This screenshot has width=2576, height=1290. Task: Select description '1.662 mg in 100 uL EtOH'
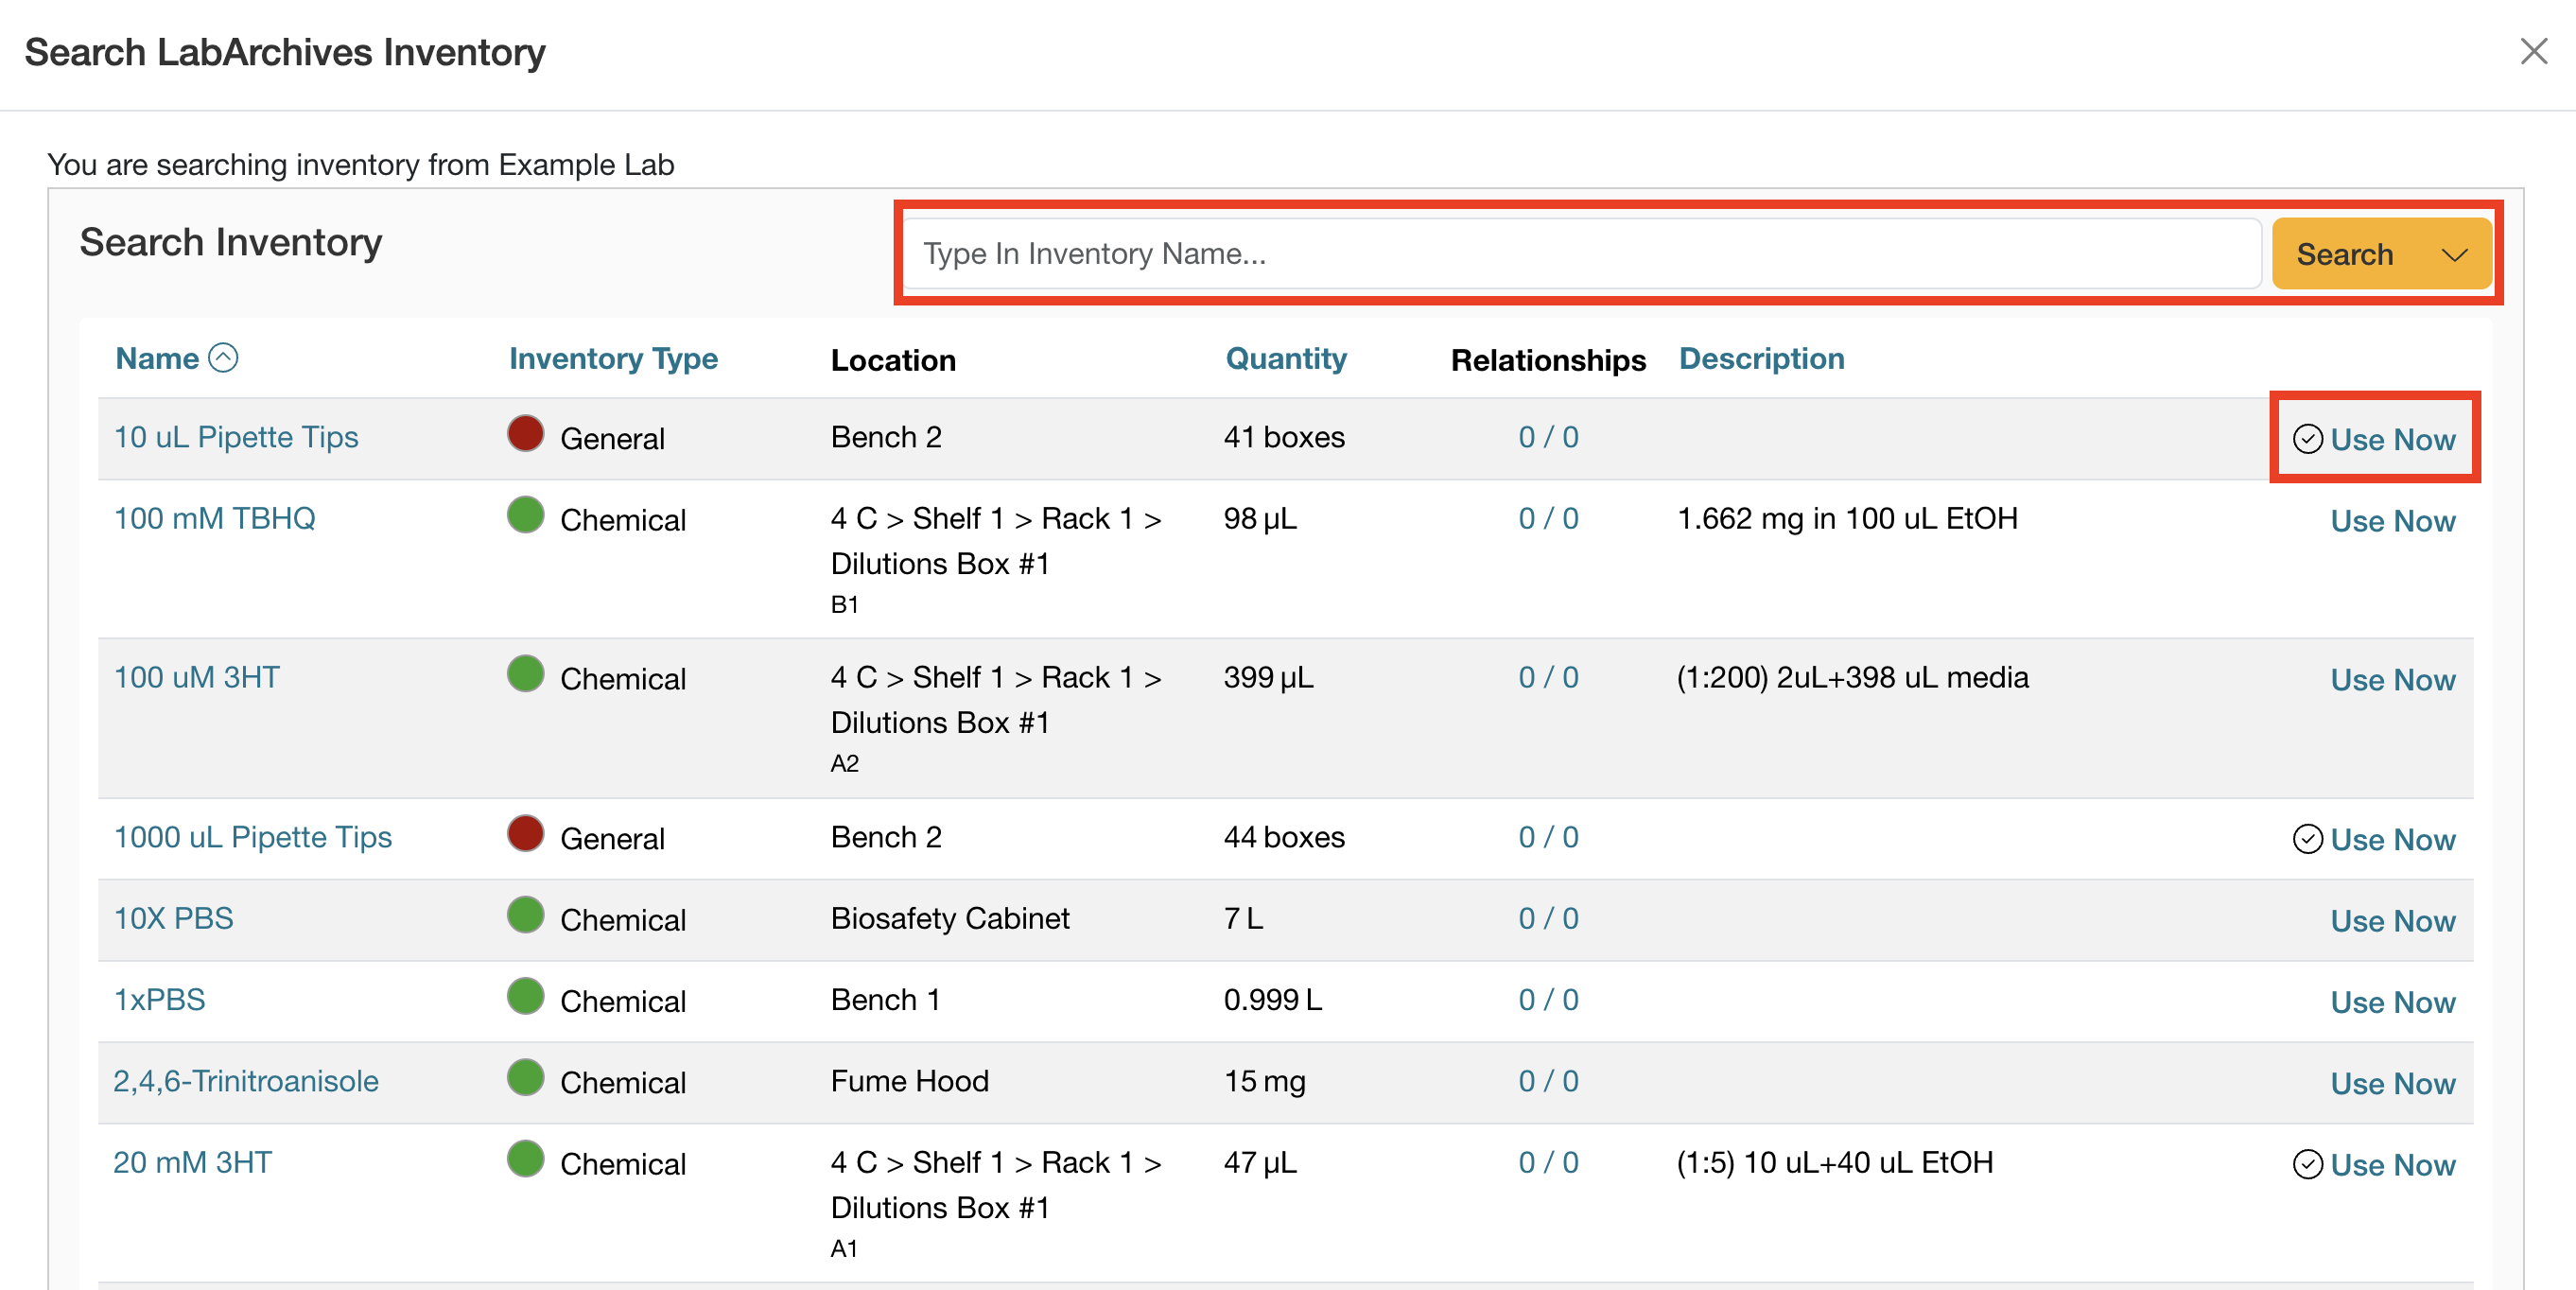1847,518
